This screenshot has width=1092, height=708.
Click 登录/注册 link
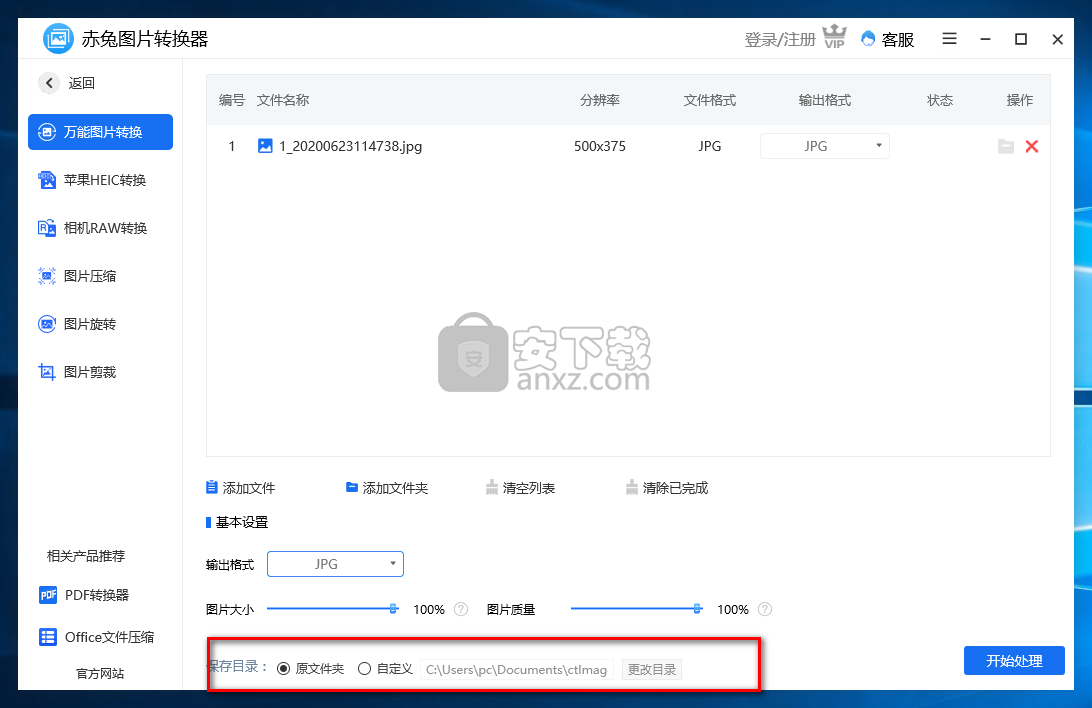pyautogui.click(x=779, y=40)
